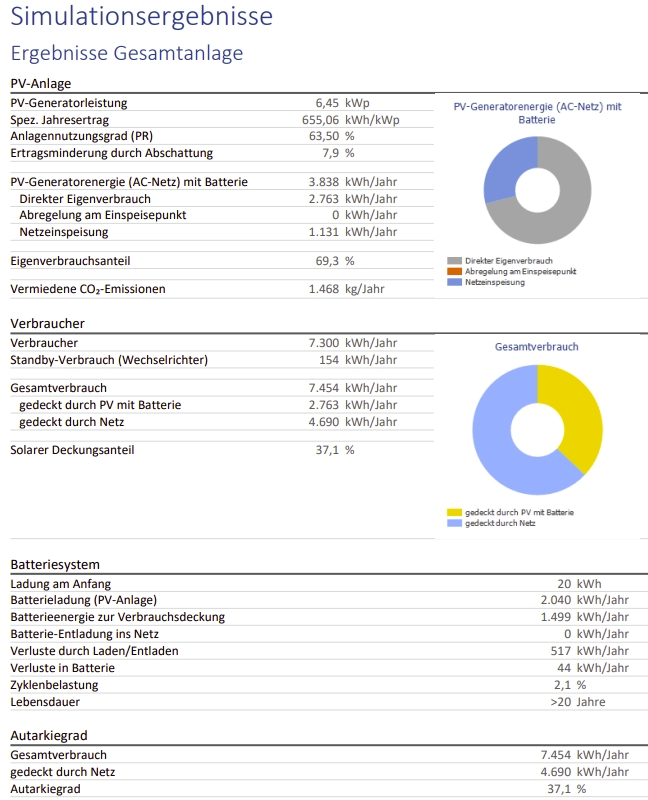
Task: Click the light blue gedeckt durch Netz legend swatch
Action: (x=454, y=523)
